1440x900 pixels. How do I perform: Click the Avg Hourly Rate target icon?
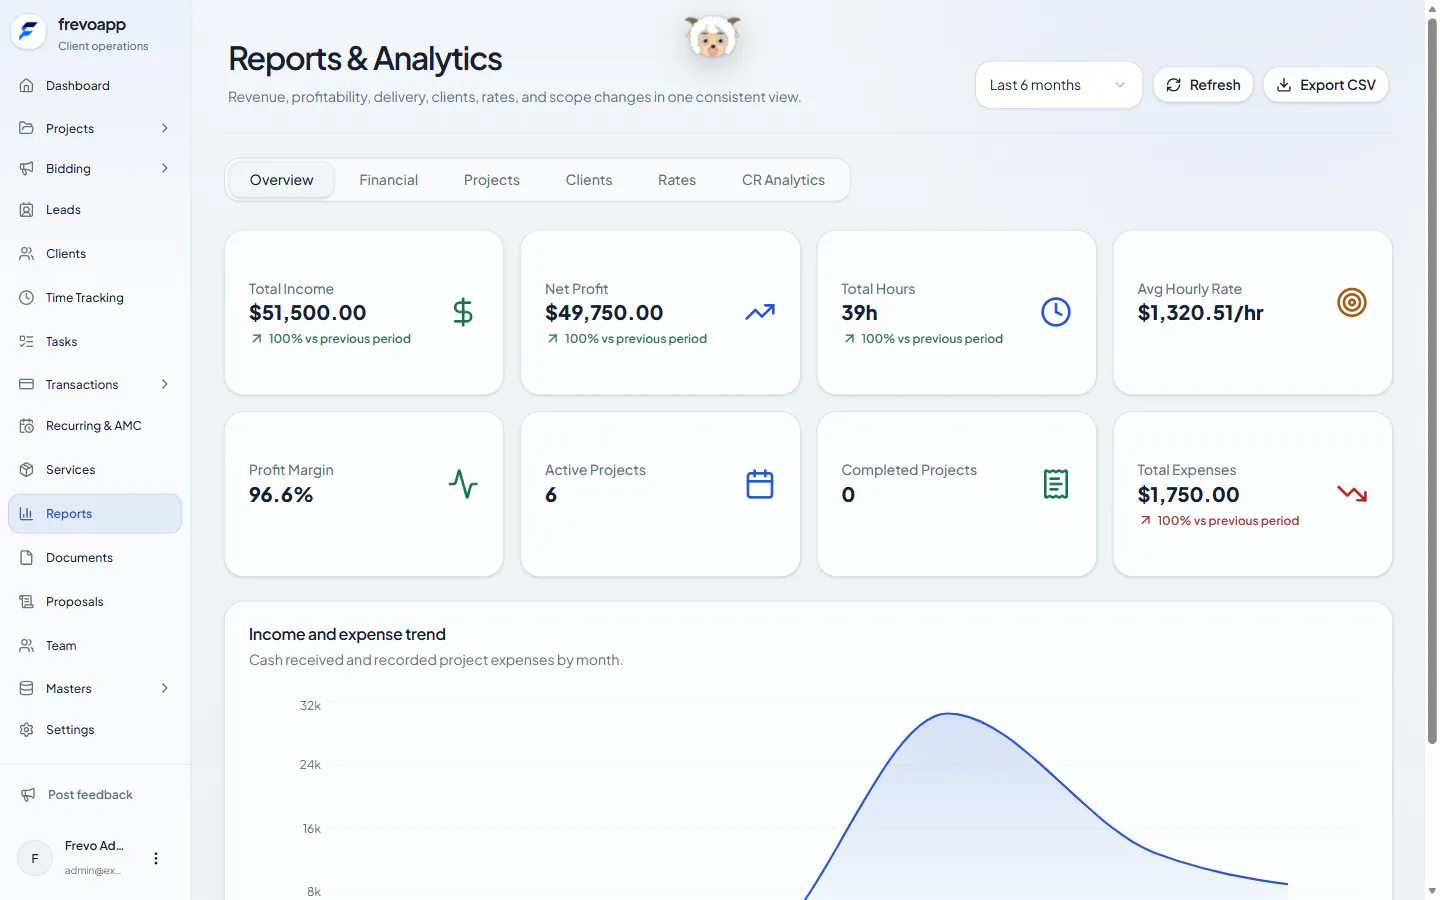pyautogui.click(x=1352, y=302)
